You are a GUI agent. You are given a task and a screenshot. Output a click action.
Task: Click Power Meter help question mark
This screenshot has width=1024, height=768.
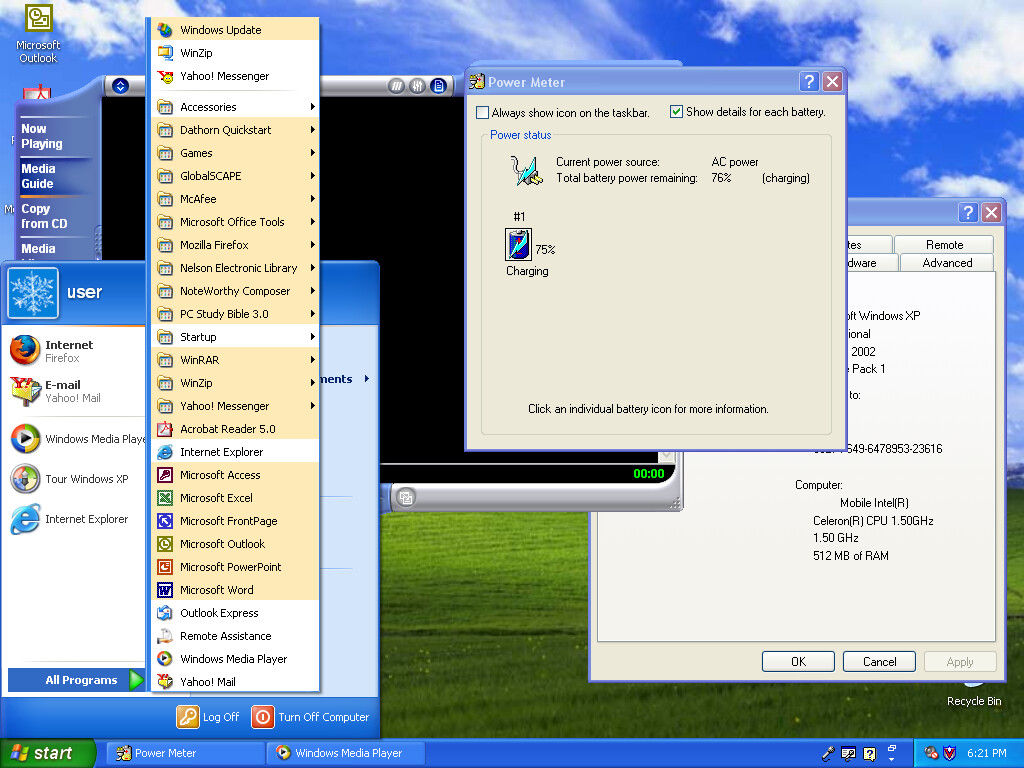tap(809, 82)
